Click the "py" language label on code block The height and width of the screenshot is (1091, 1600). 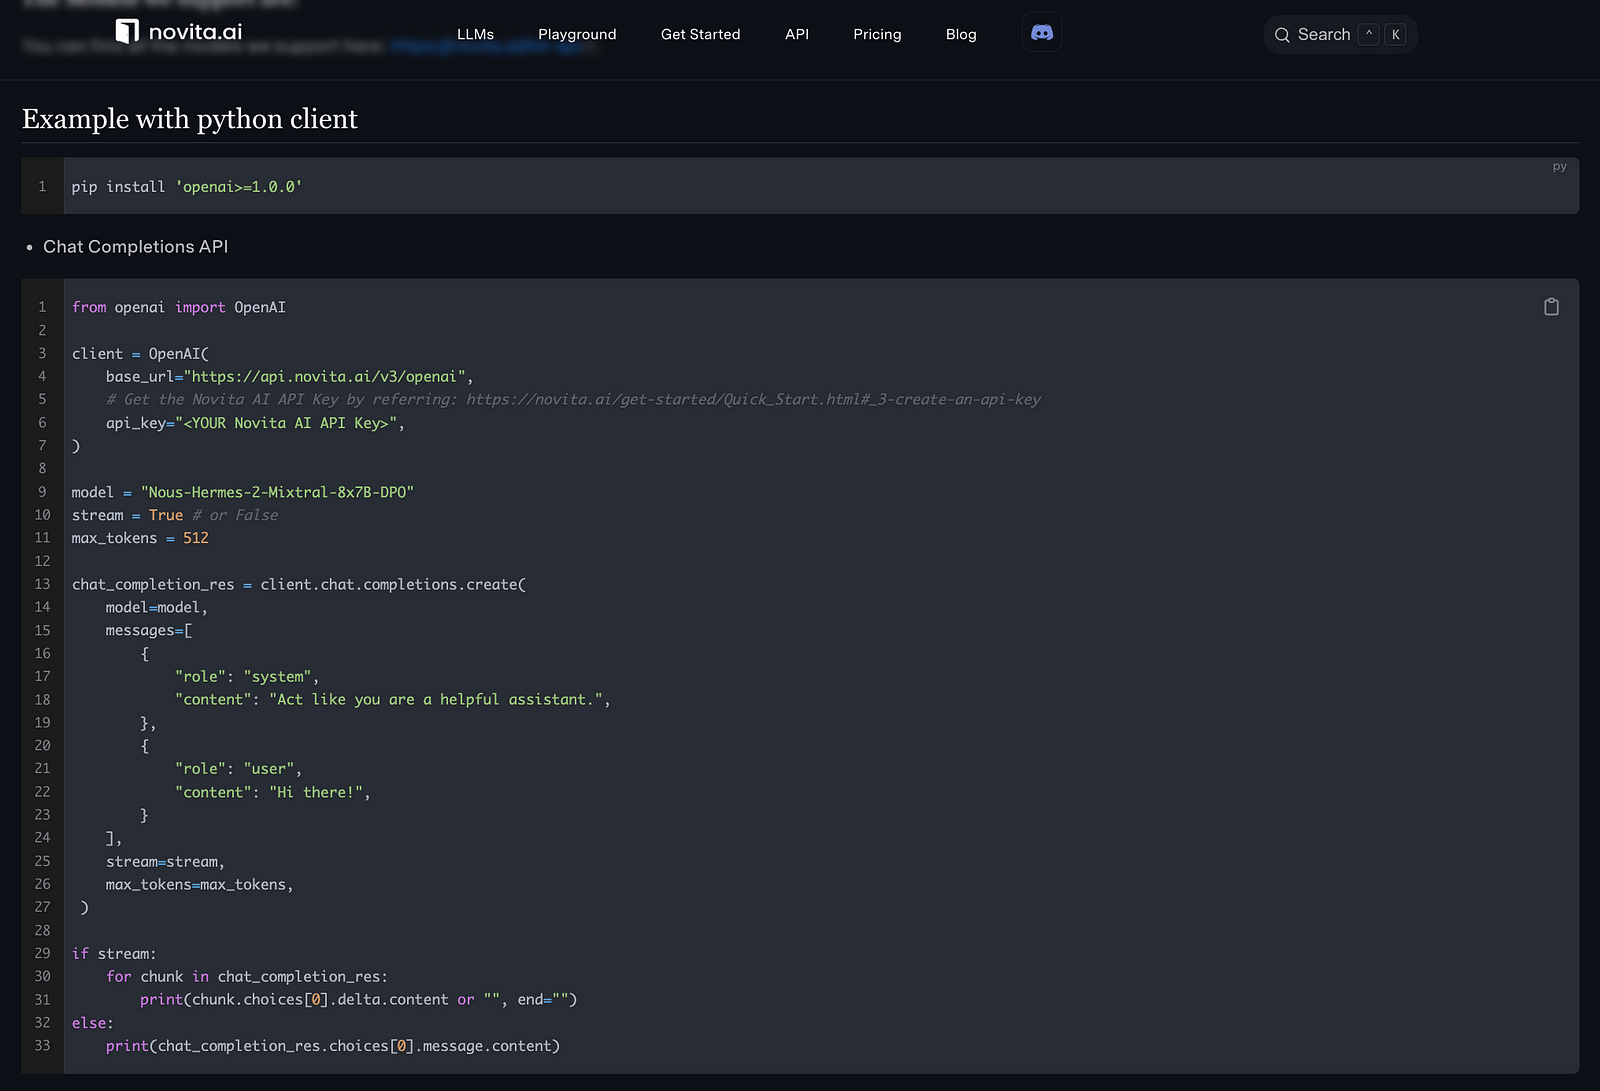click(x=1559, y=167)
